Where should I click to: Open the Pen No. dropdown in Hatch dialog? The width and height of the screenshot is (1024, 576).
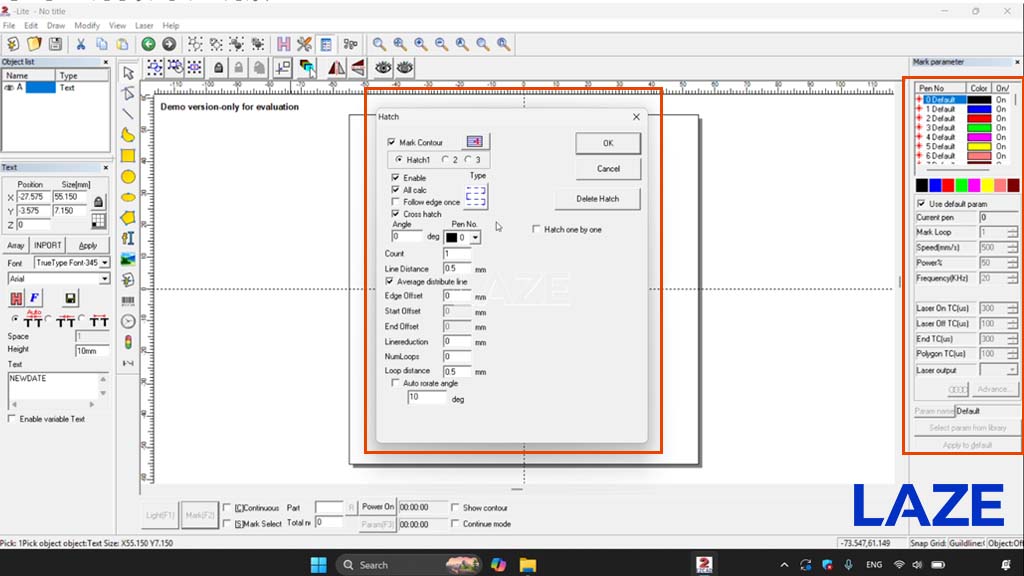[475, 238]
